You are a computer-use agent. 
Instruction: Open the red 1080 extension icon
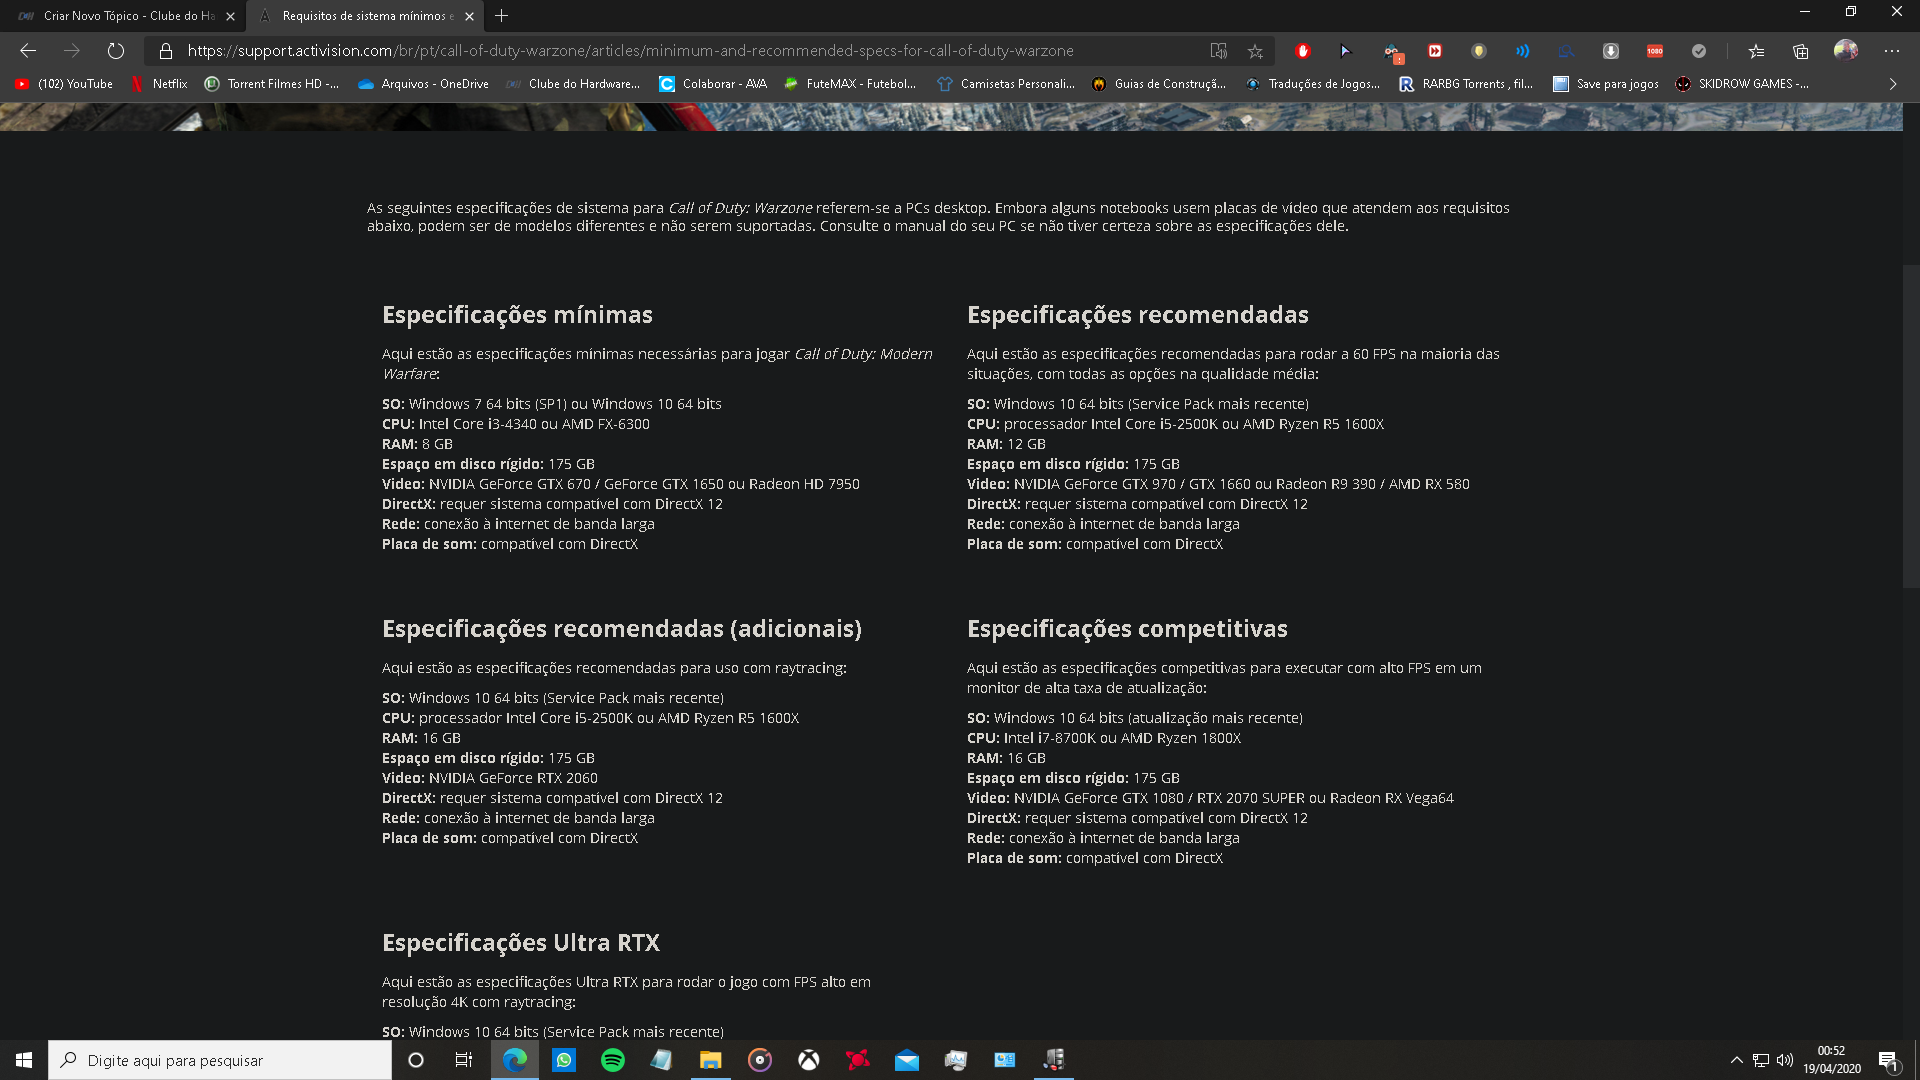click(1655, 51)
